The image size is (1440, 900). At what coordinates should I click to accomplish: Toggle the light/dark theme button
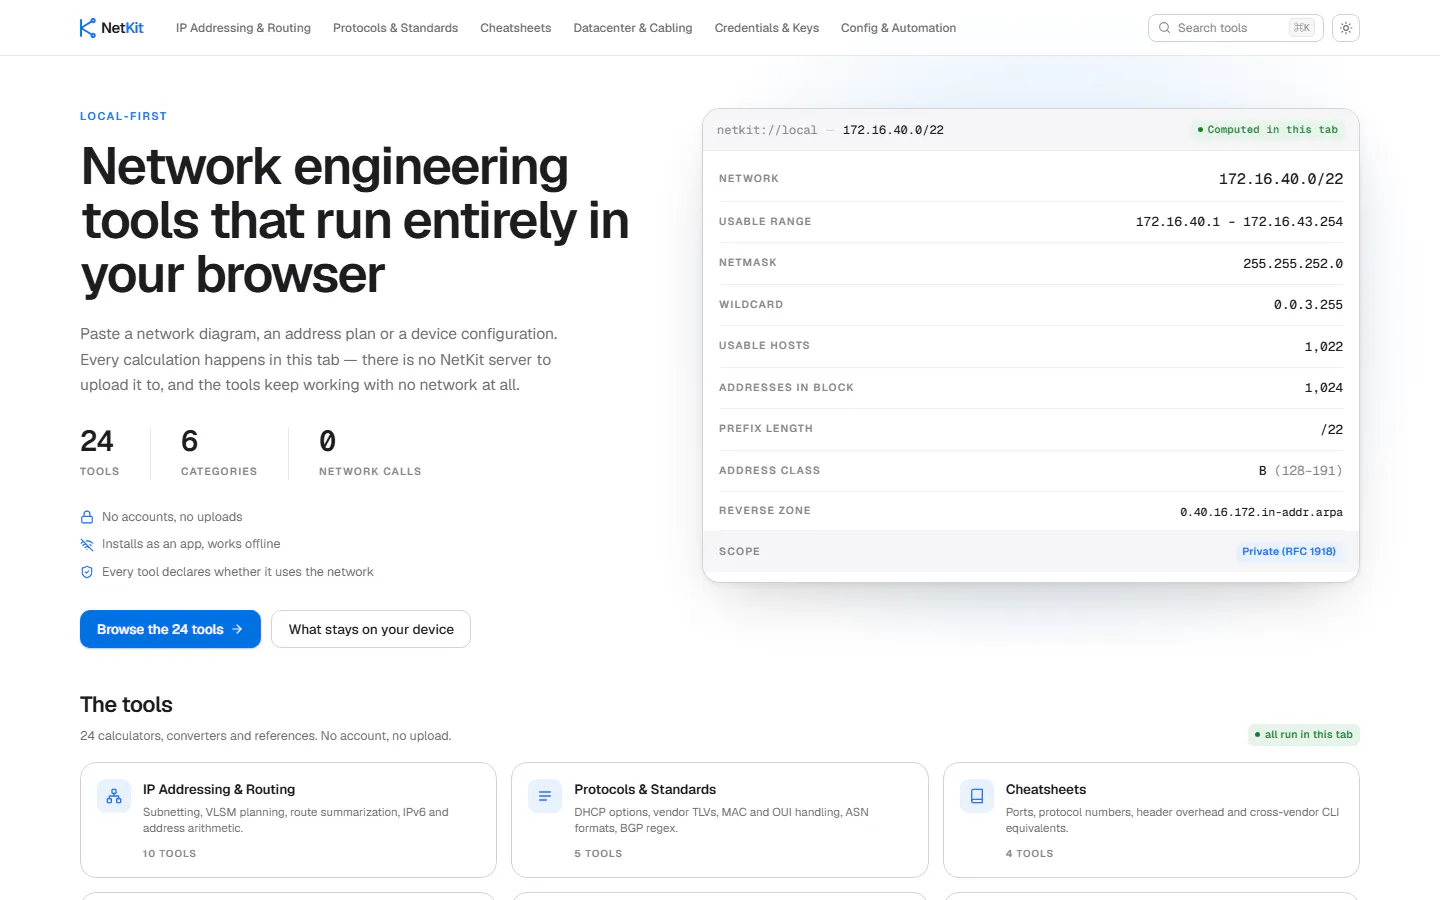coord(1346,28)
